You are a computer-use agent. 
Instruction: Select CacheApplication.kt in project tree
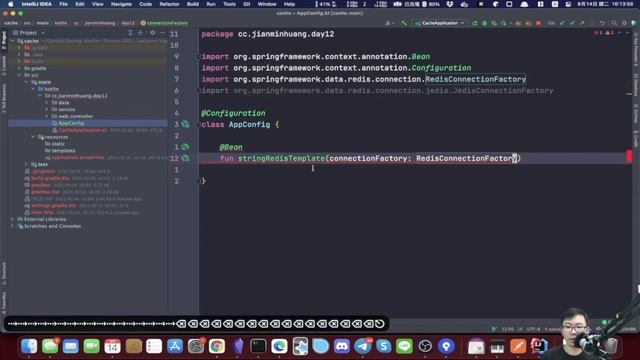pyautogui.click(x=82, y=130)
